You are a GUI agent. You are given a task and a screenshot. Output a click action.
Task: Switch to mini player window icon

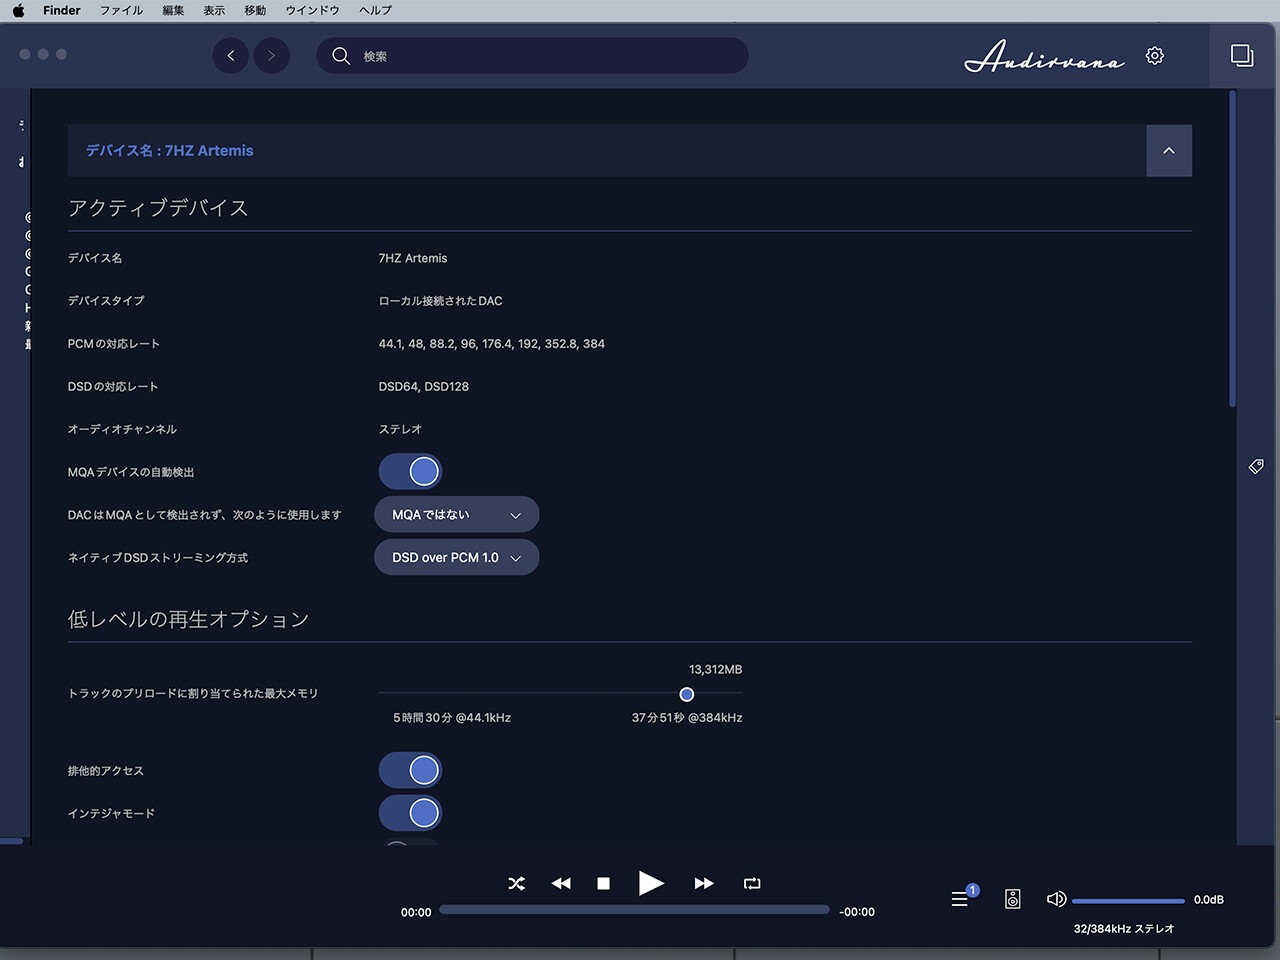1242,56
